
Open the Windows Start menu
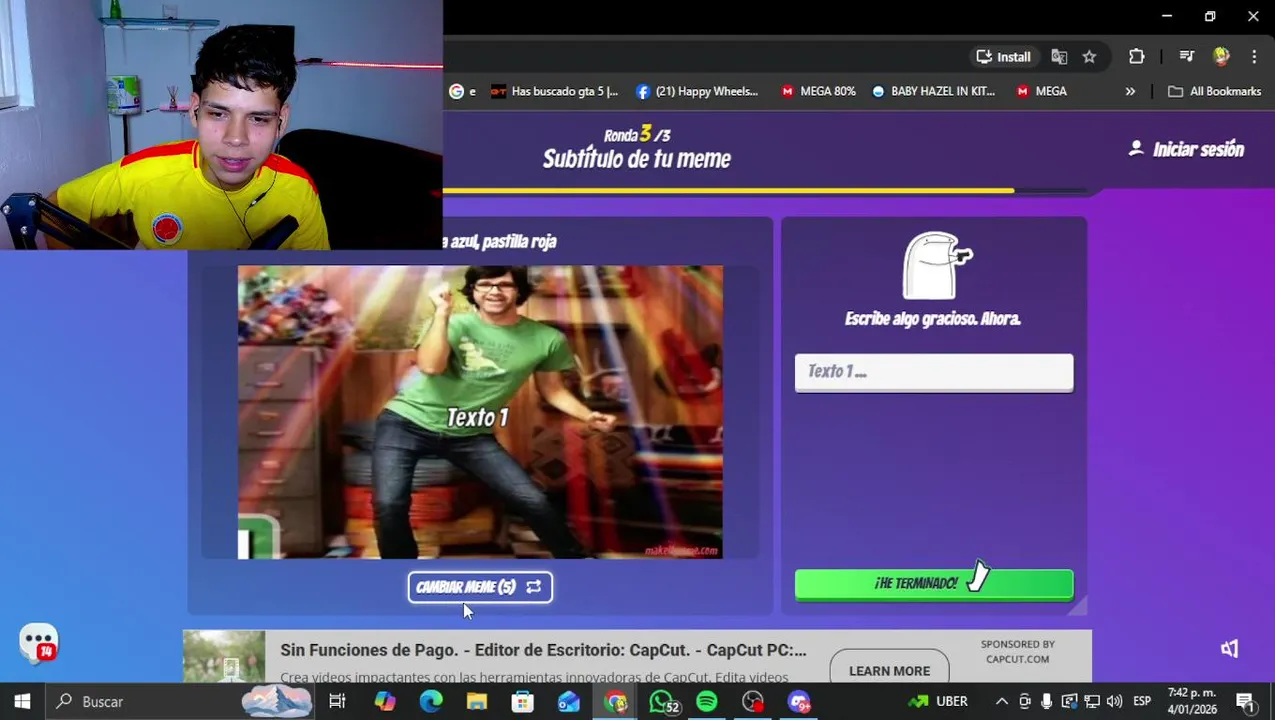tap(22, 702)
